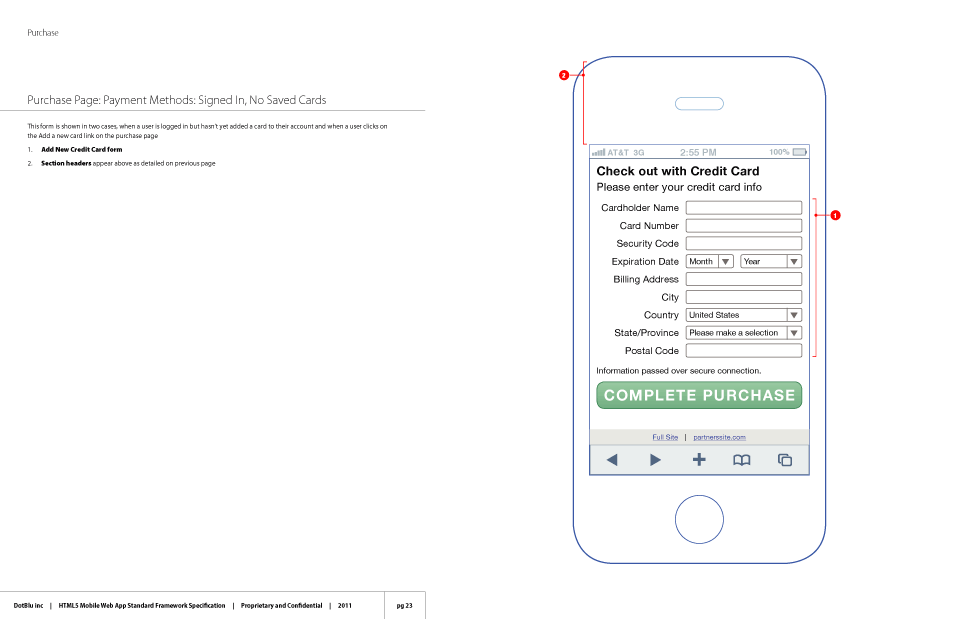Tap the forward navigation arrow icon
Viewport: 960px width, 619px height.
click(655, 459)
